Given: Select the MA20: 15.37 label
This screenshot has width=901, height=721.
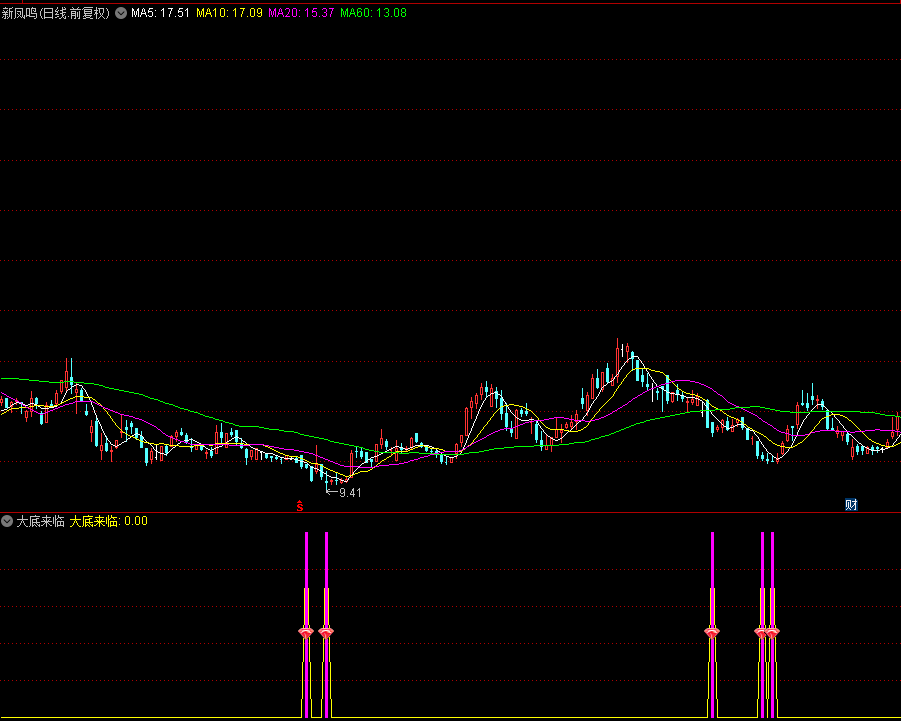Looking at the screenshot, I should click(x=301, y=13).
